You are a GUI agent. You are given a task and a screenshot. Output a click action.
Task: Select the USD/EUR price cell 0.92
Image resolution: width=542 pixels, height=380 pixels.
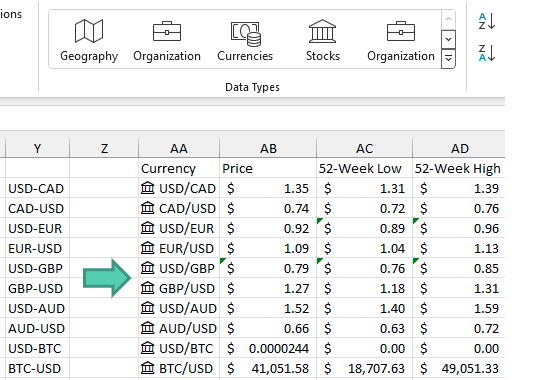[268, 229]
